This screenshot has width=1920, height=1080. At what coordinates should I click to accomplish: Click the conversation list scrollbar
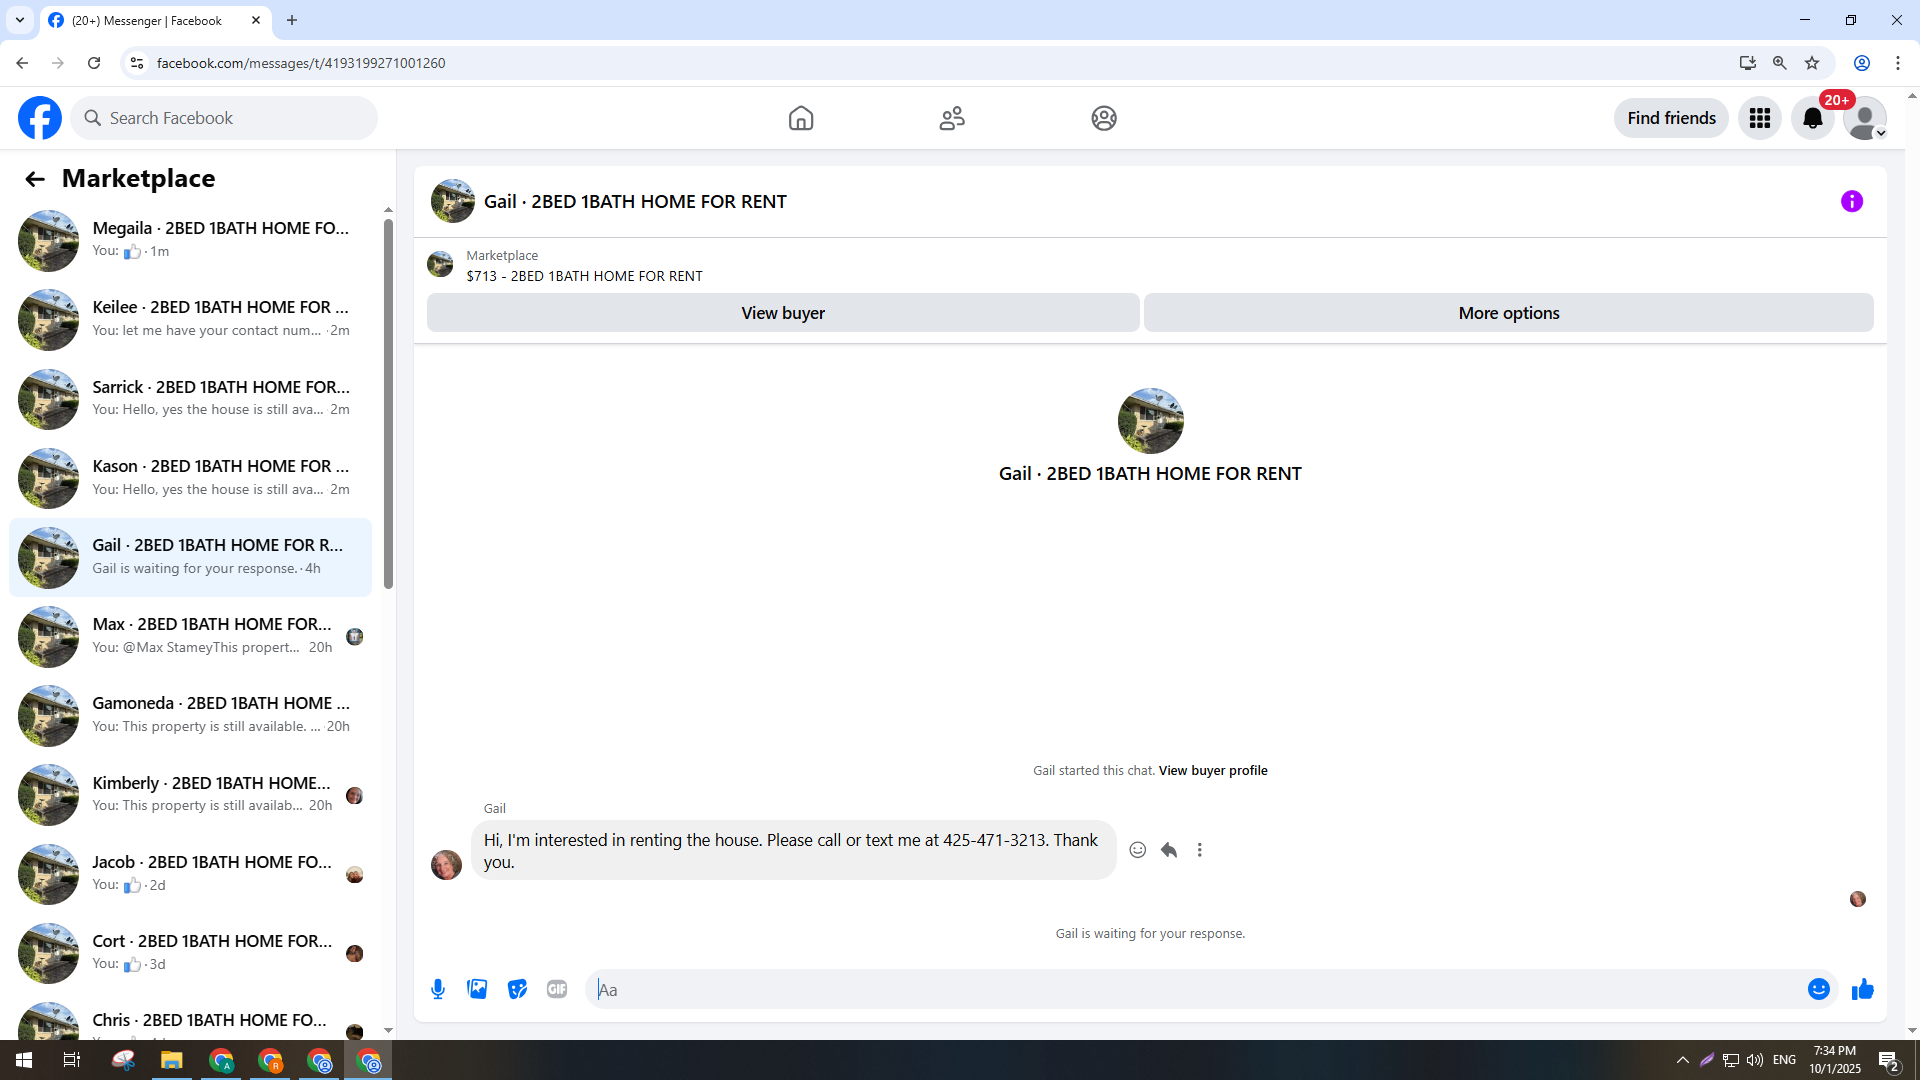point(388,404)
